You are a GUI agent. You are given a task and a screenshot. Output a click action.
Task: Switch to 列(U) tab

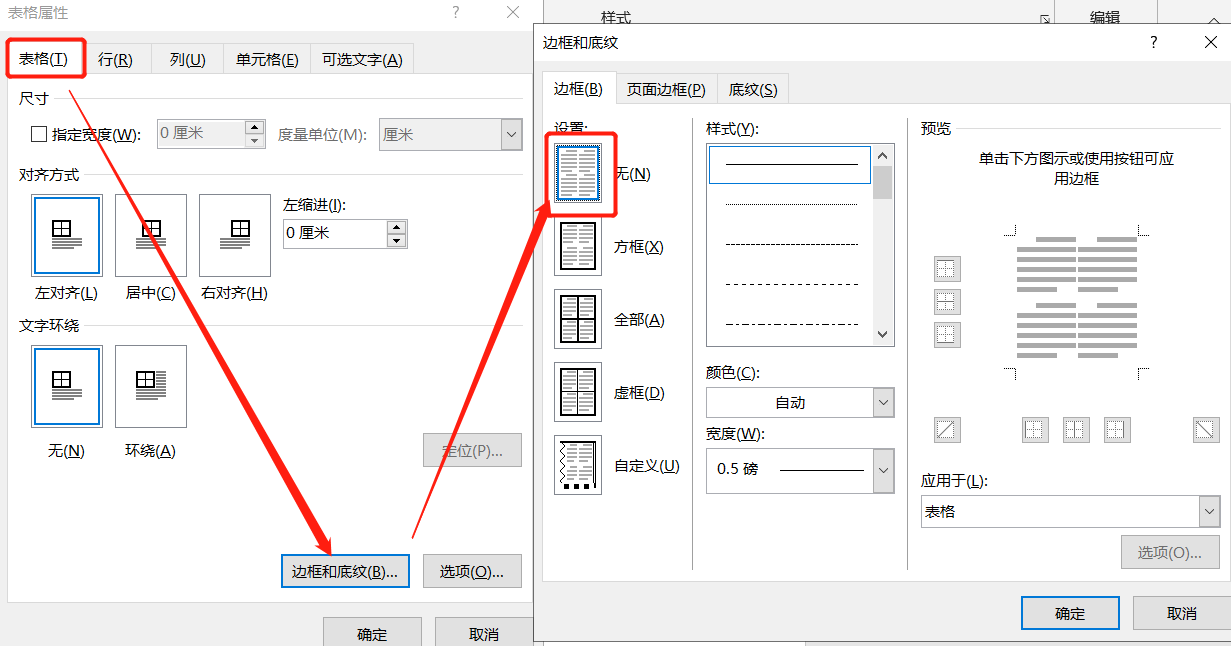tap(187, 59)
